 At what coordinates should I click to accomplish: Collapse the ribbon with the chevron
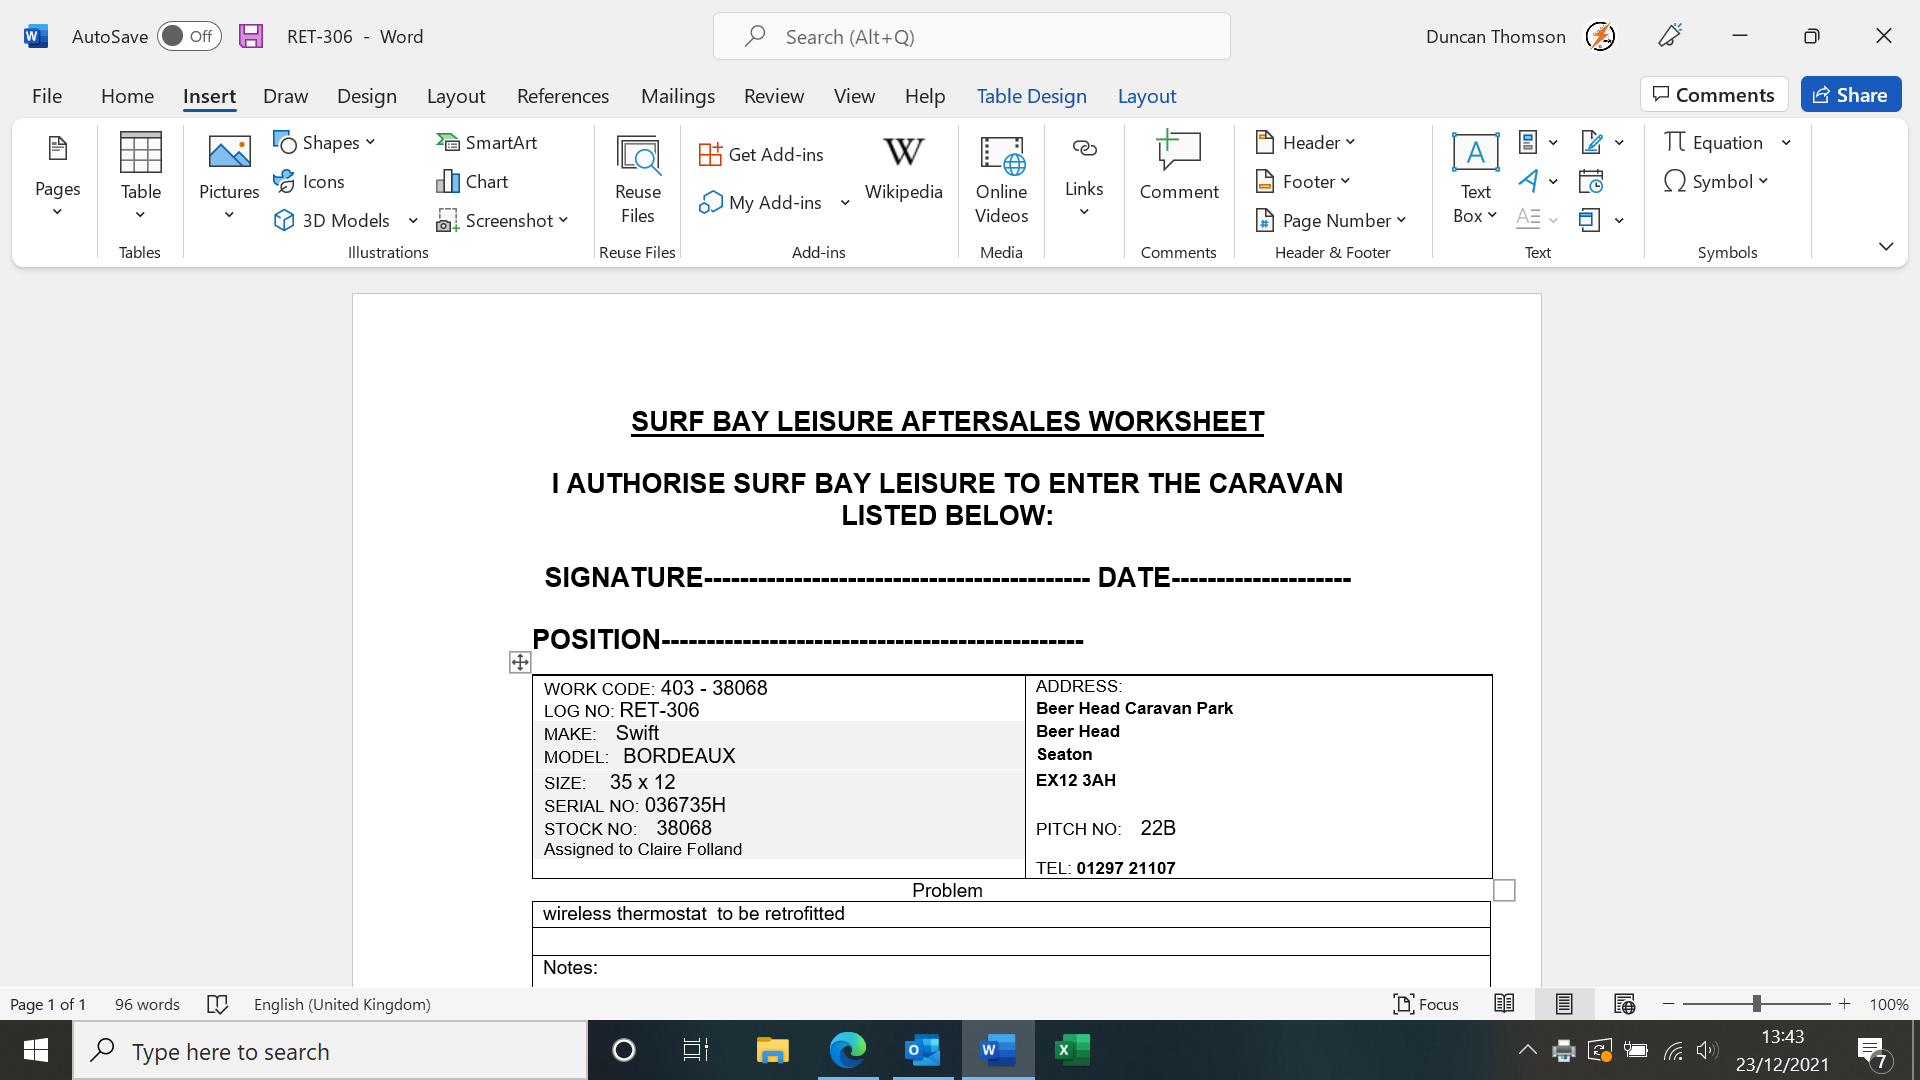click(x=1885, y=246)
